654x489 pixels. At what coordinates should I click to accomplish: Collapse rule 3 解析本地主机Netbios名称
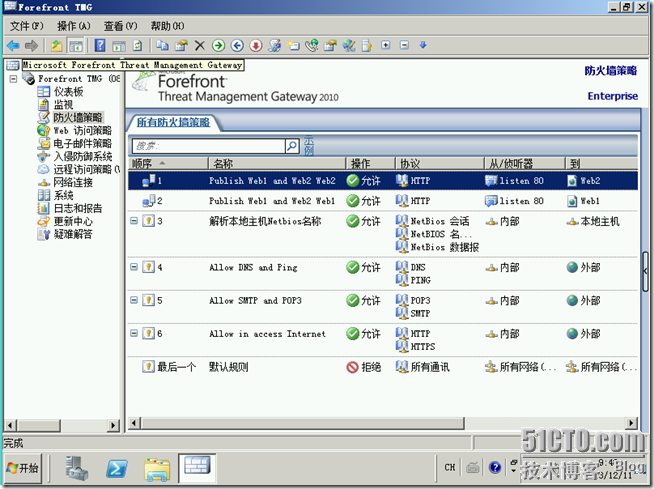(134, 220)
